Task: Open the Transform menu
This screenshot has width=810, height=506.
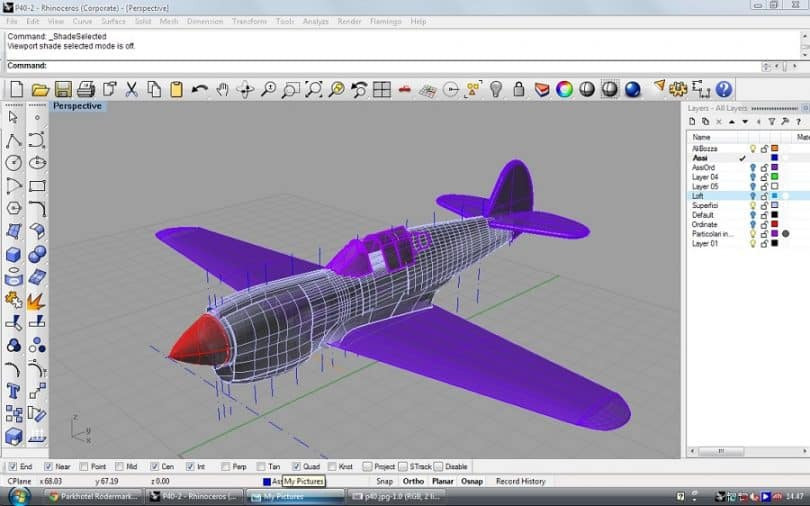Action: 249,21
